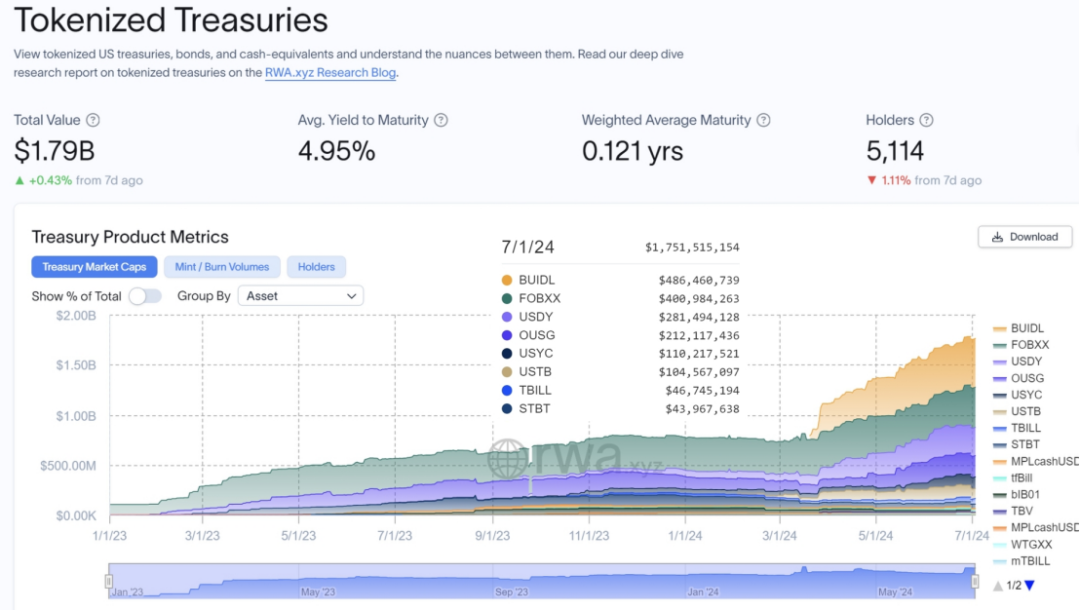The image size is (1080, 610).
Task: Hide the FOBXX series in chart legend
Action: tap(1026, 345)
